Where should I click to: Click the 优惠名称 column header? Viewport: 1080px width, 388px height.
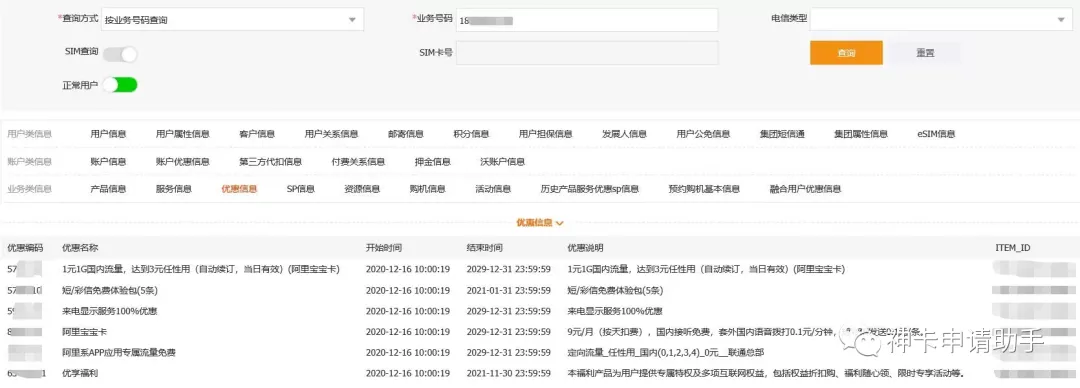click(80, 247)
